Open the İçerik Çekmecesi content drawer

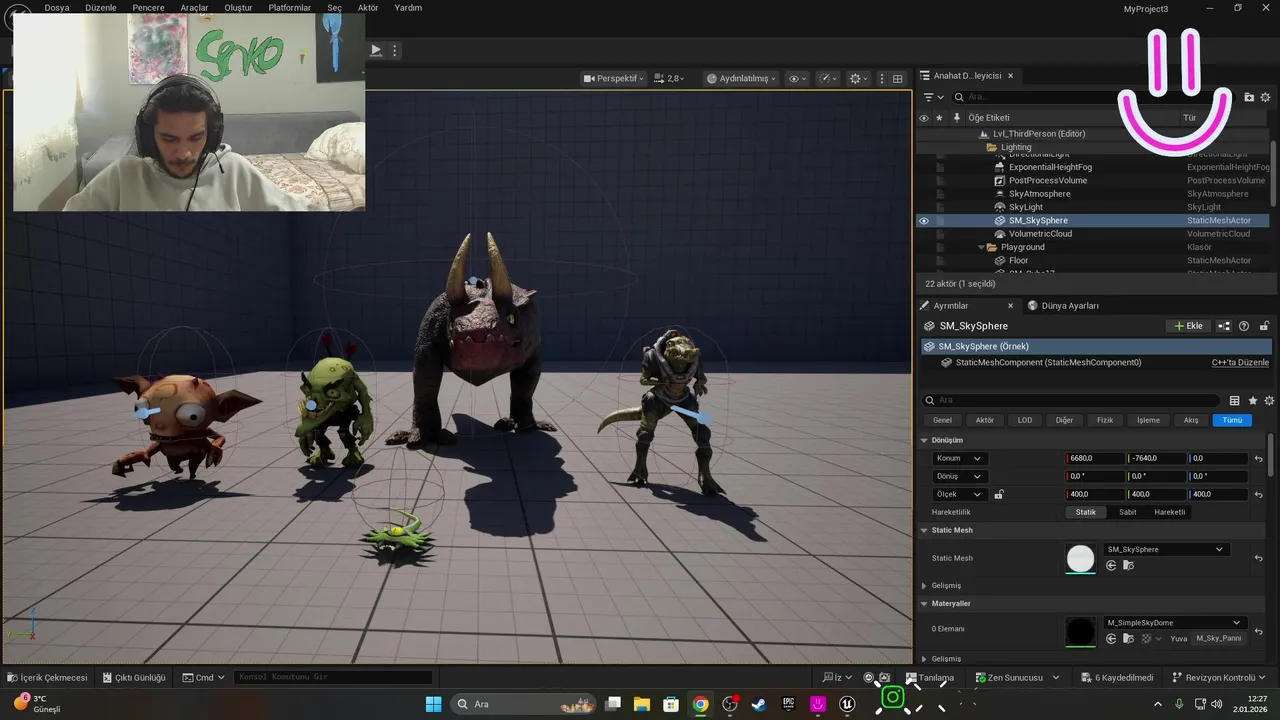click(47, 678)
